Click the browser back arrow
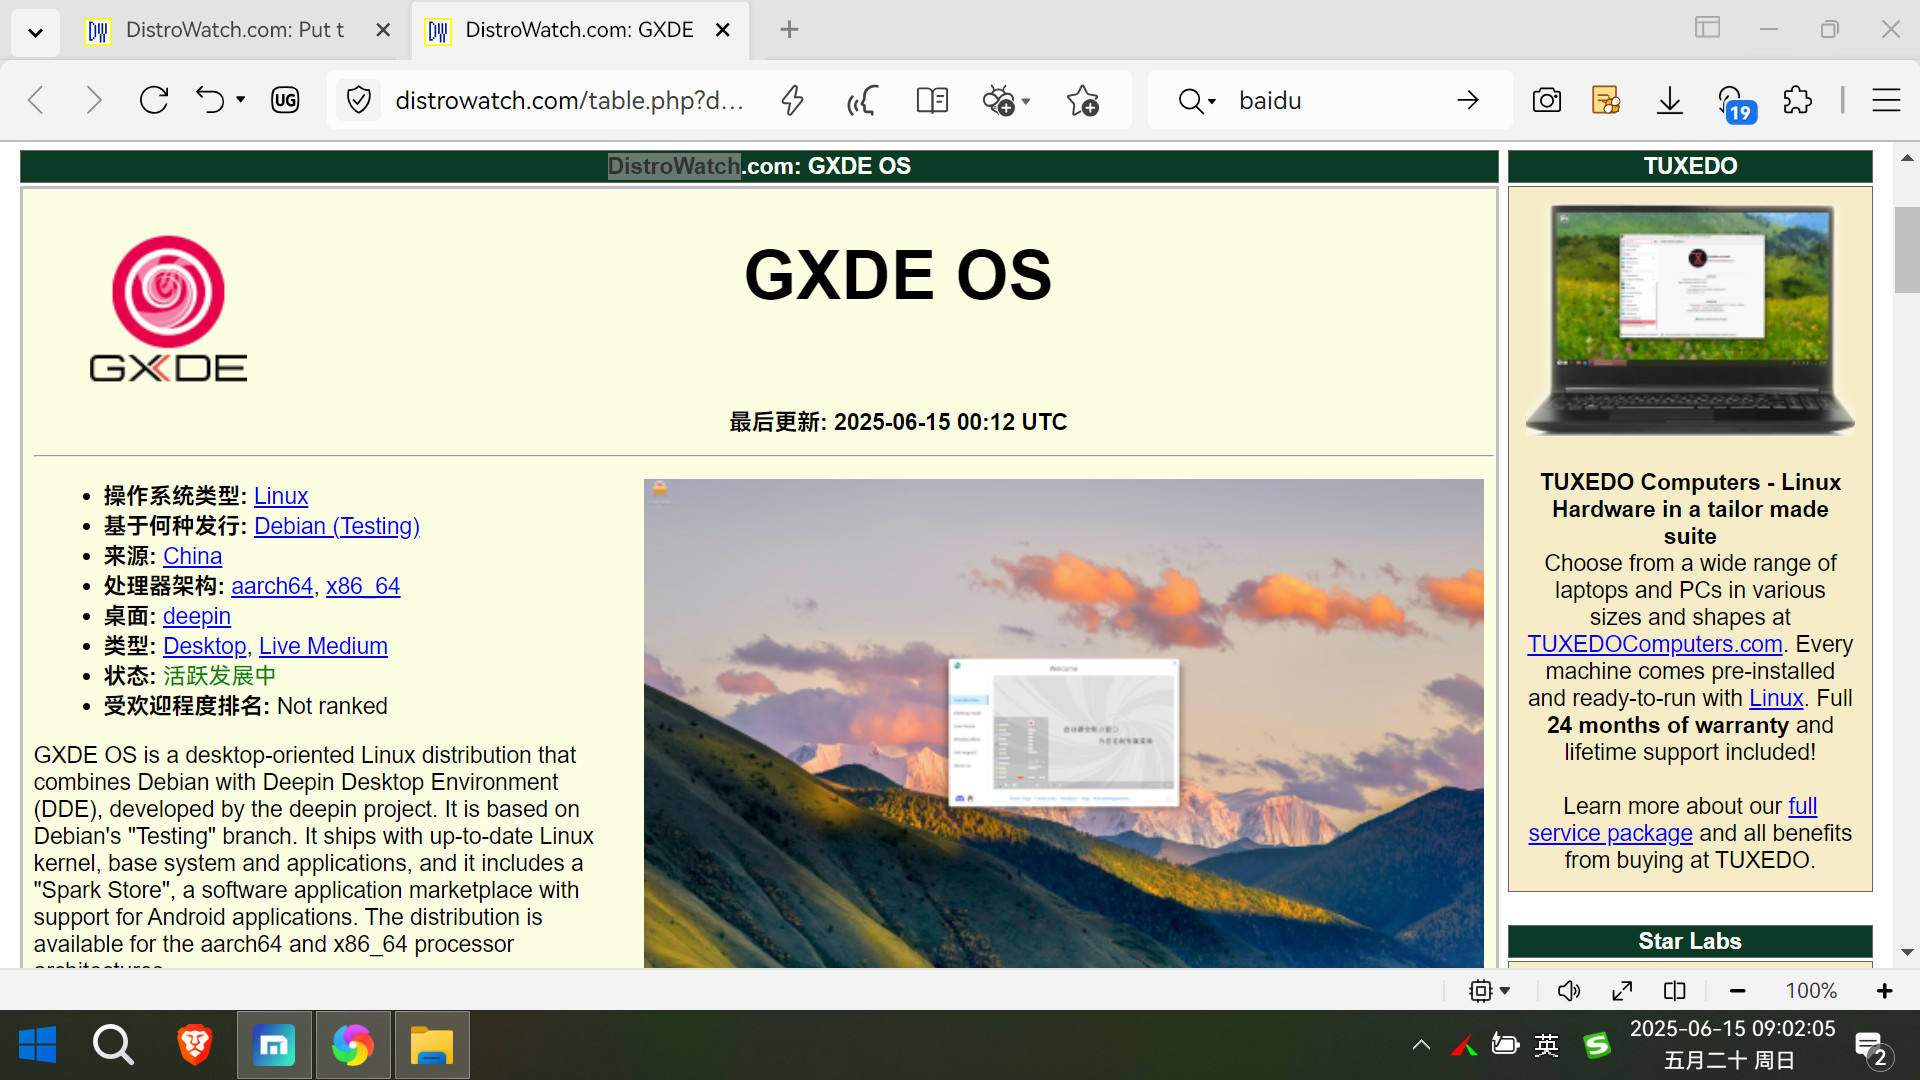This screenshot has height=1080, width=1920. (x=37, y=100)
